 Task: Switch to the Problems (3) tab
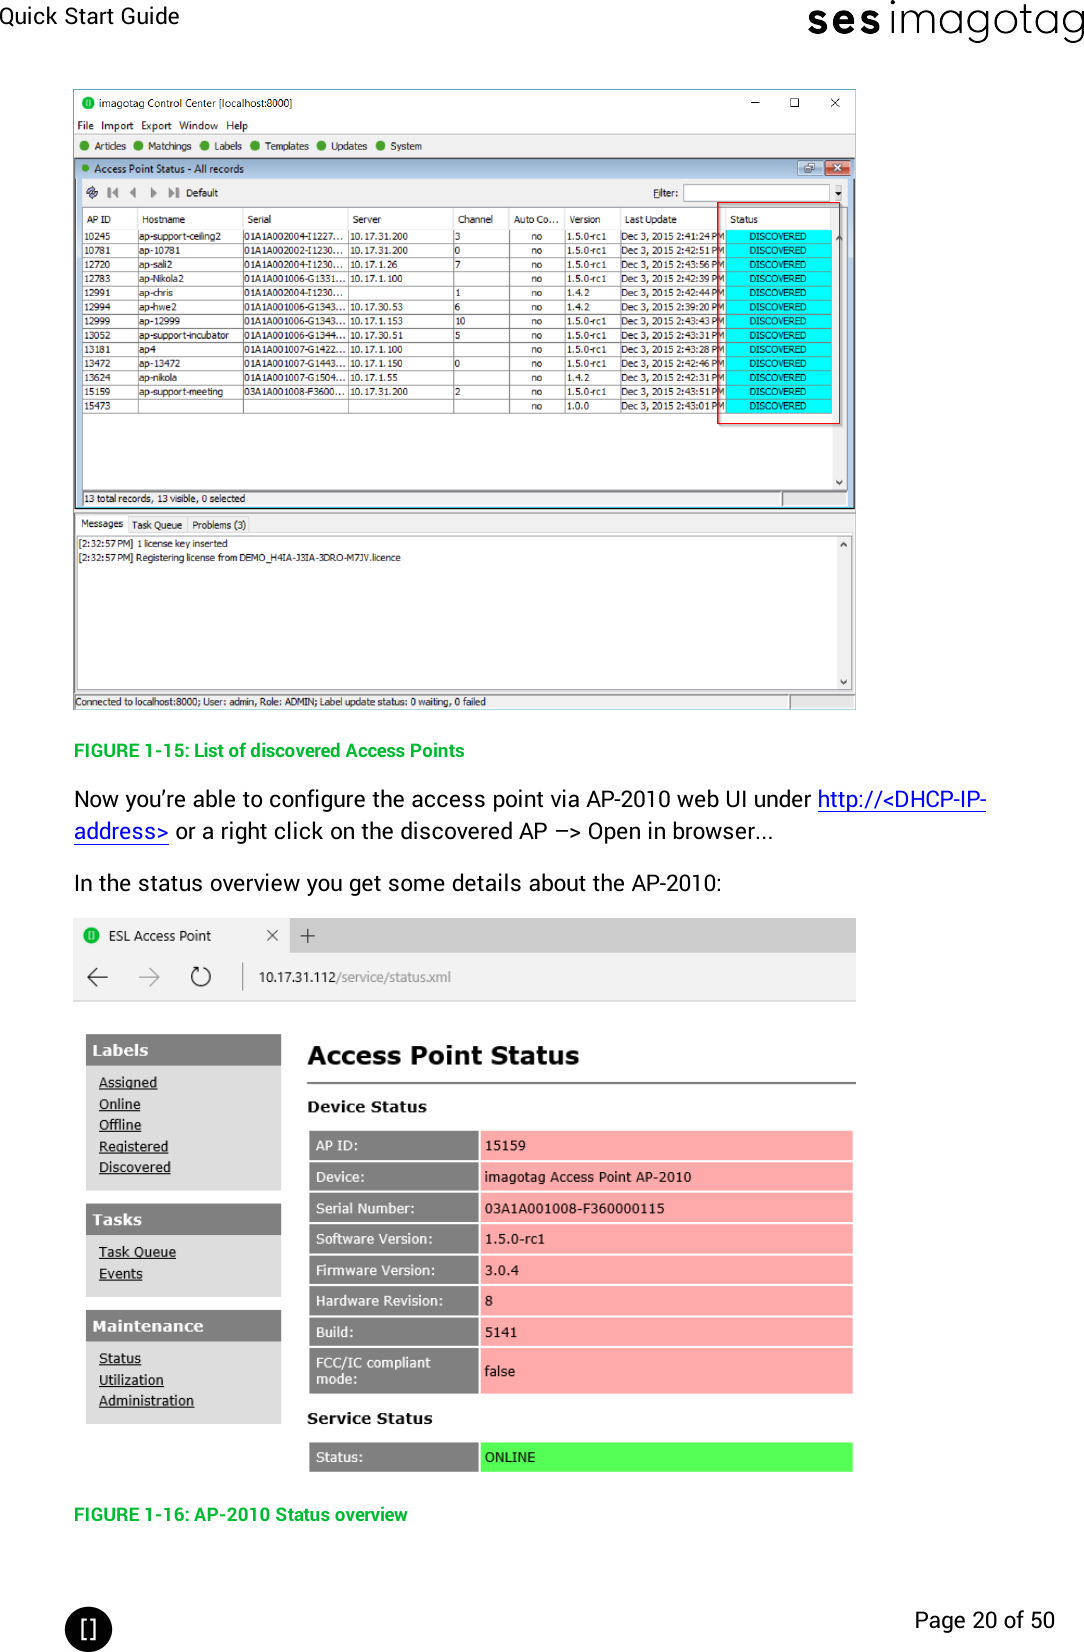[219, 525]
